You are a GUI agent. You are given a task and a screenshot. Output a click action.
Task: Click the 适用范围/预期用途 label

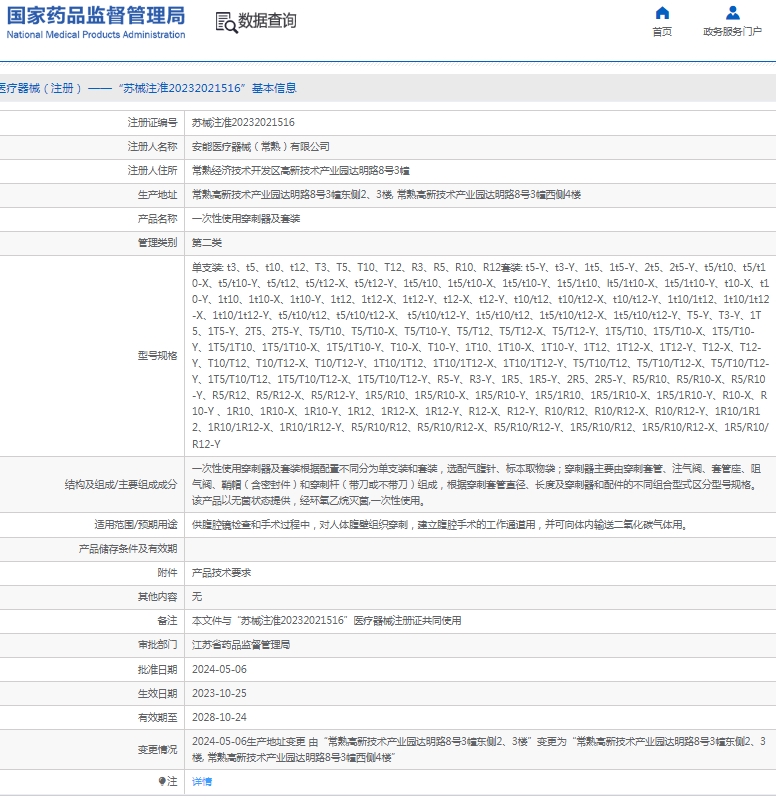coord(136,524)
